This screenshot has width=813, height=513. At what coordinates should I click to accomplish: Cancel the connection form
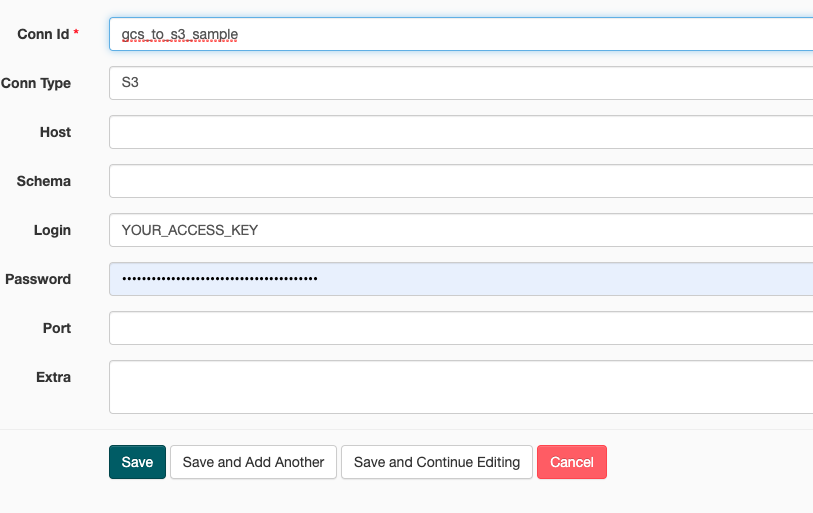tap(572, 462)
